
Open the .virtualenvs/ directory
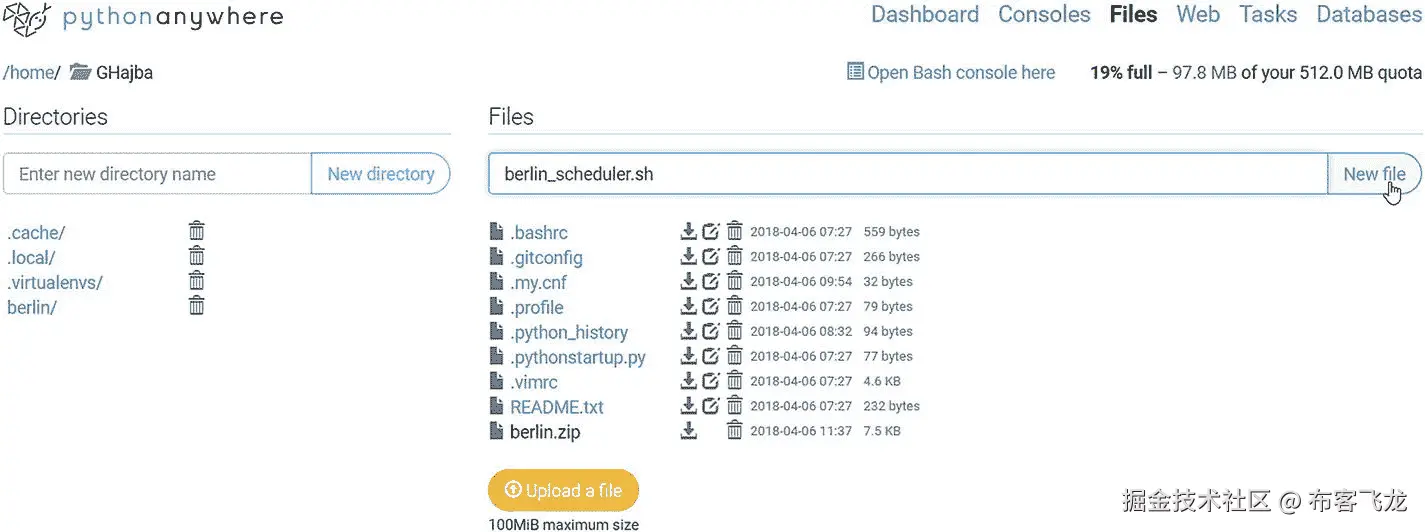[x=55, y=282]
